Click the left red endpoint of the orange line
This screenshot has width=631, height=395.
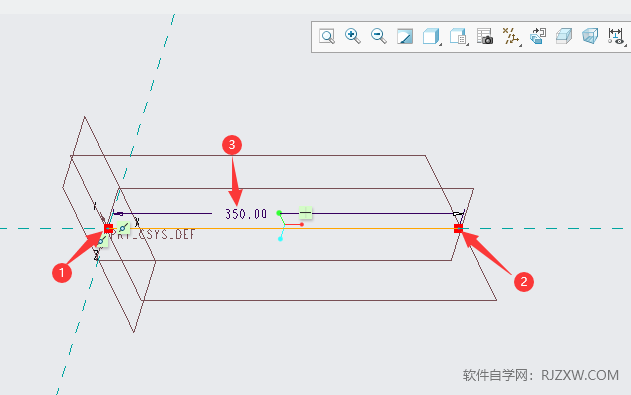click(x=108, y=228)
